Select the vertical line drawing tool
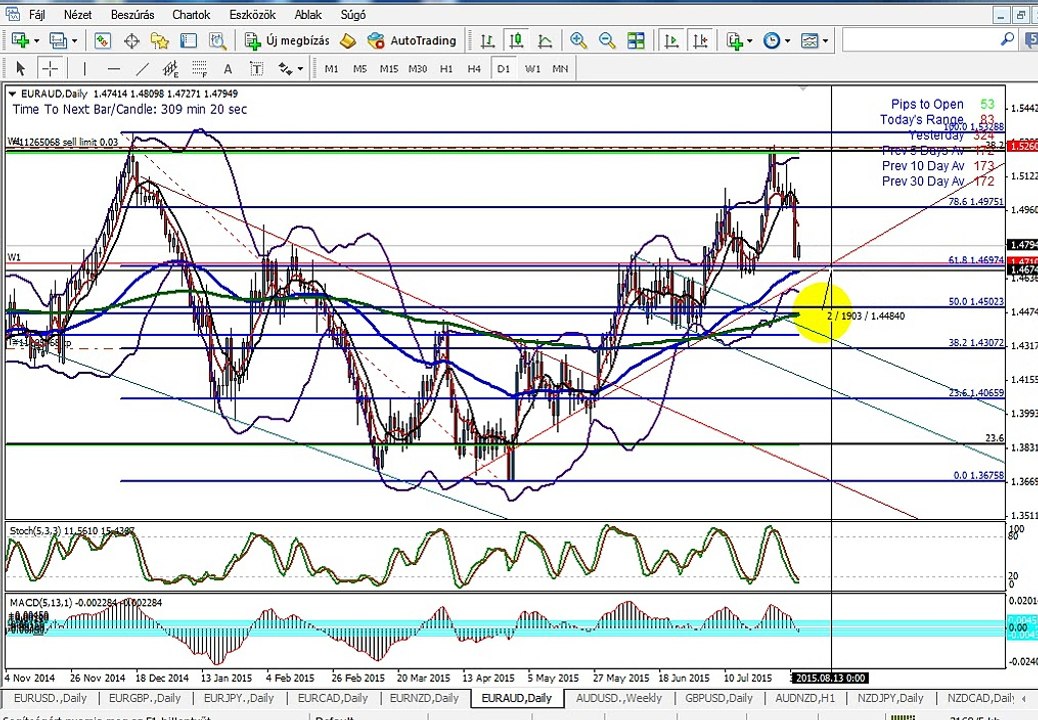This screenshot has height=720, width=1038. (x=85, y=68)
